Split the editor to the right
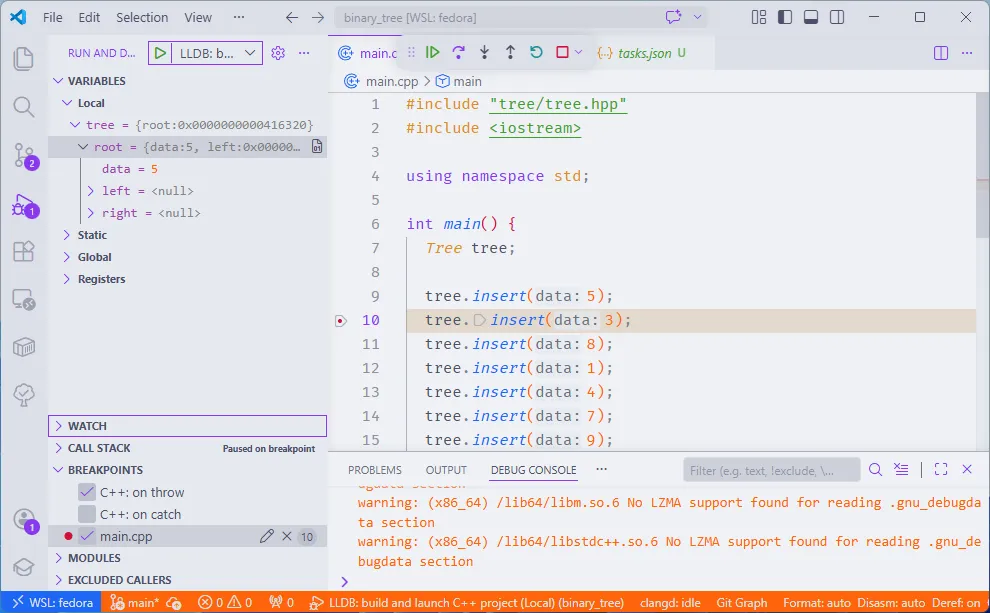990x613 pixels. pyautogui.click(x=941, y=53)
